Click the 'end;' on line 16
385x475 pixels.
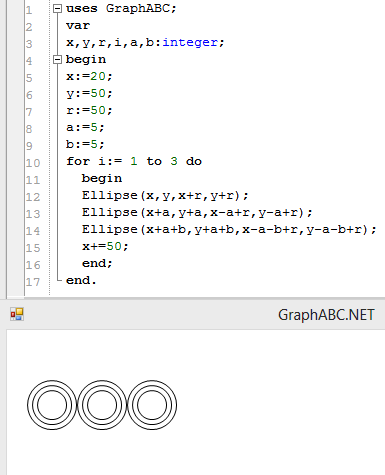(97, 264)
